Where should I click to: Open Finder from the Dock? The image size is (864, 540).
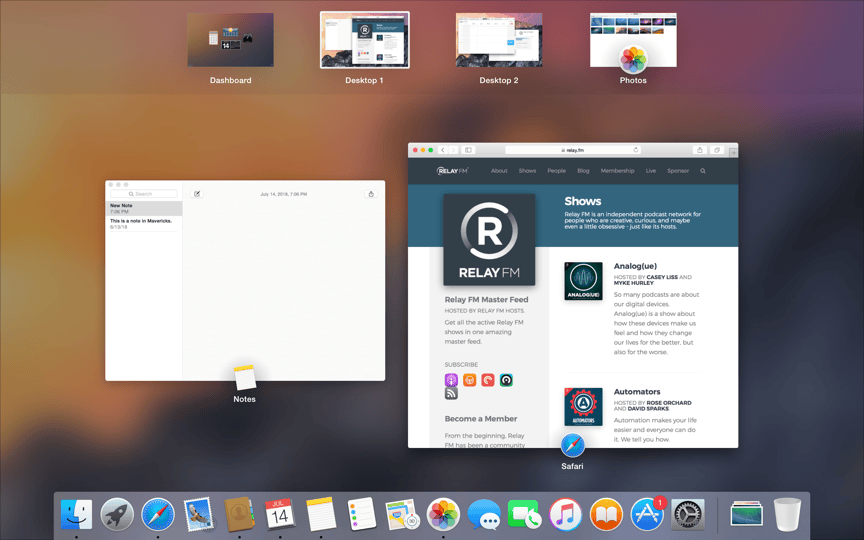76,515
